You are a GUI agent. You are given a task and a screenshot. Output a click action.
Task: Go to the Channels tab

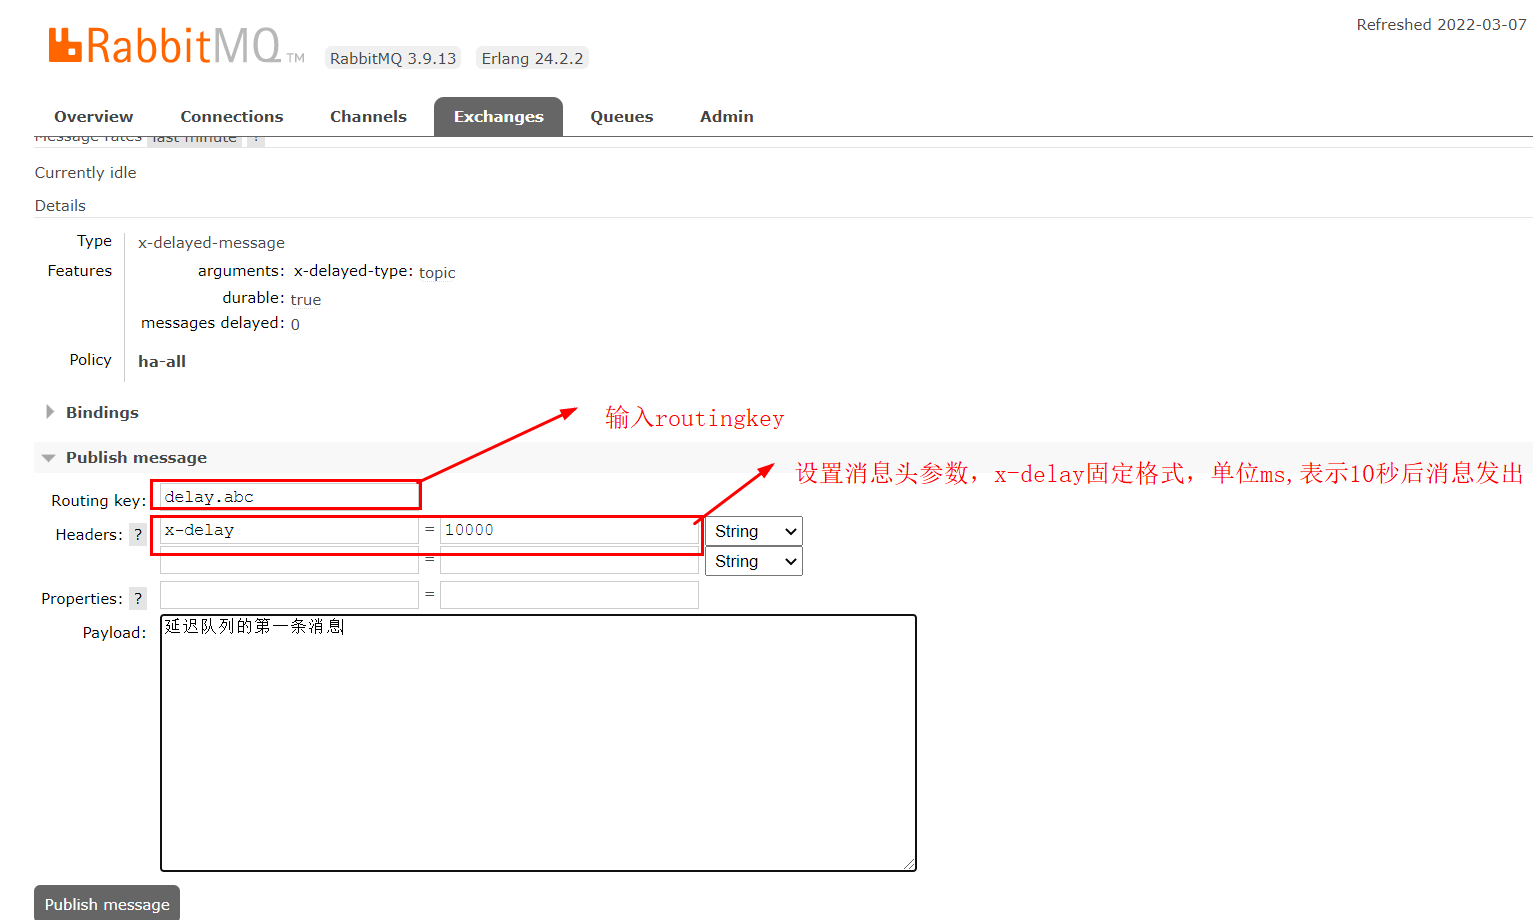pos(368,117)
